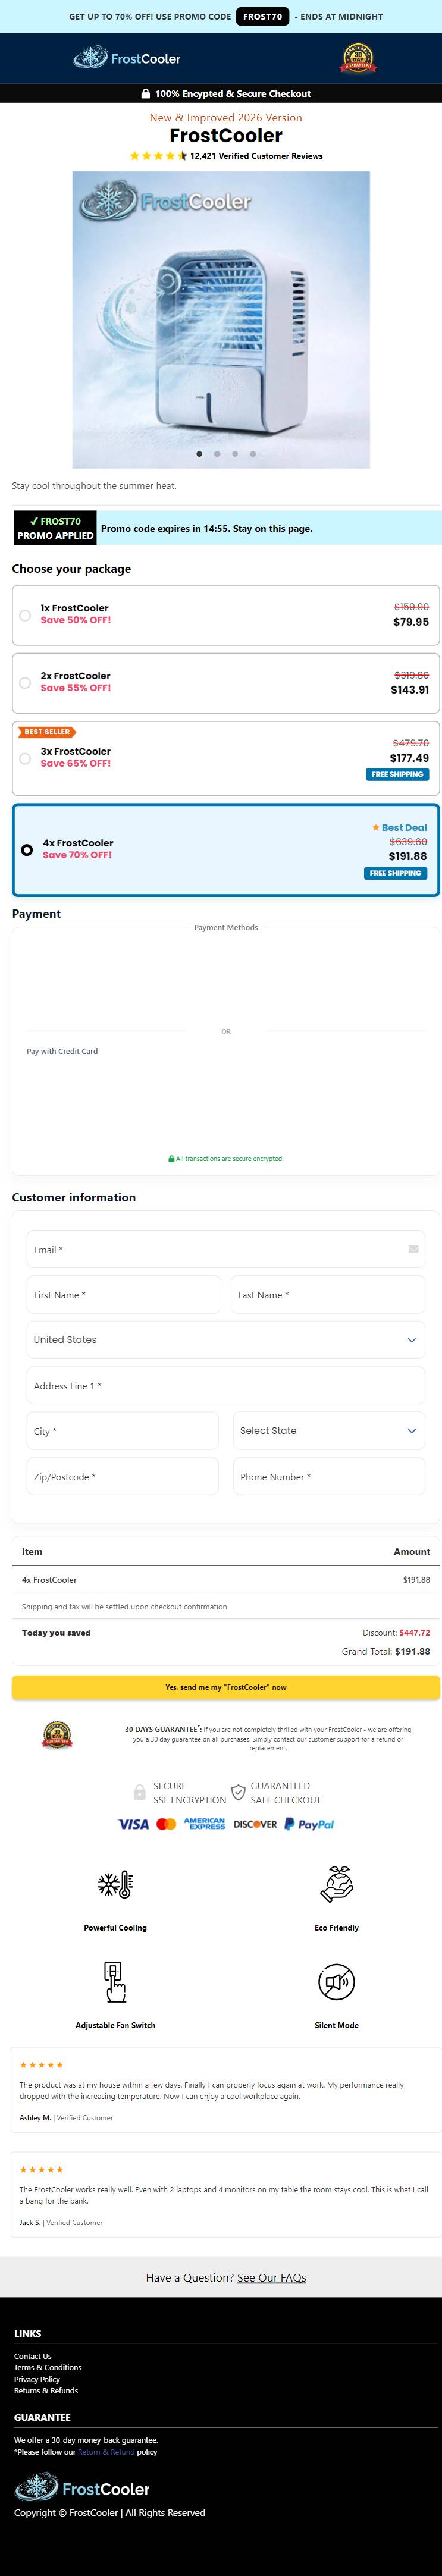
Task: Click Yes, send me my FrostCooler now button
Action: 226,1687
